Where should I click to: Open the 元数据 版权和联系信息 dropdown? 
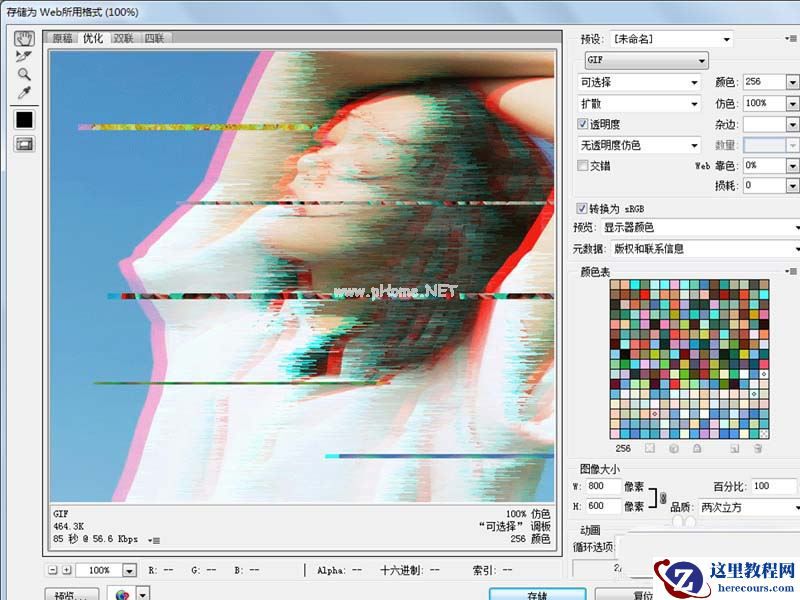tap(705, 249)
